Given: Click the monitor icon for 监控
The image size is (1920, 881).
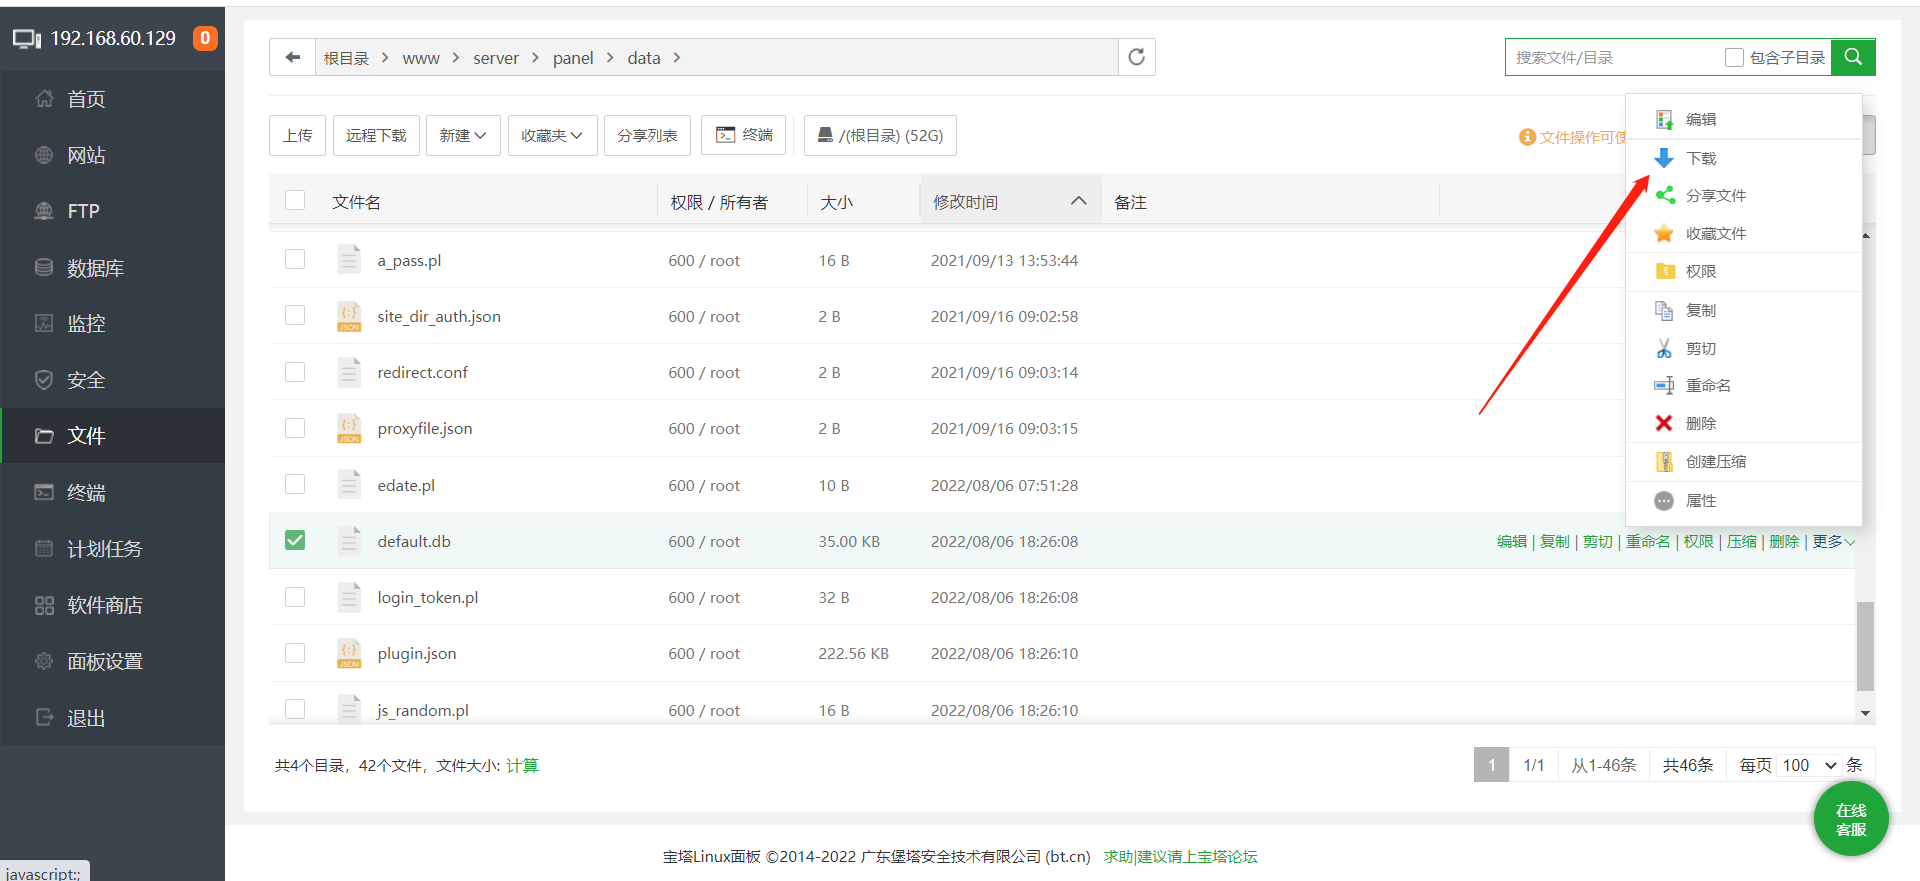Looking at the screenshot, I should pyautogui.click(x=44, y=323).
